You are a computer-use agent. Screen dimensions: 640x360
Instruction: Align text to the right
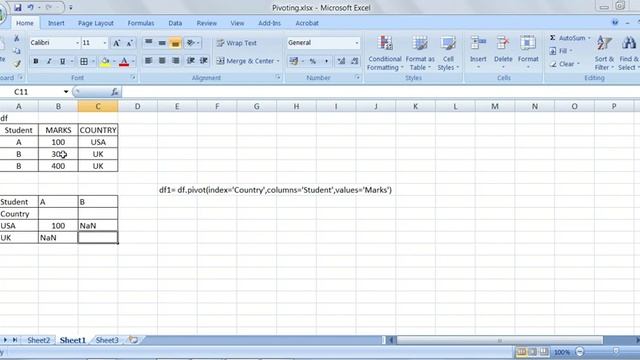coord(176,61)
